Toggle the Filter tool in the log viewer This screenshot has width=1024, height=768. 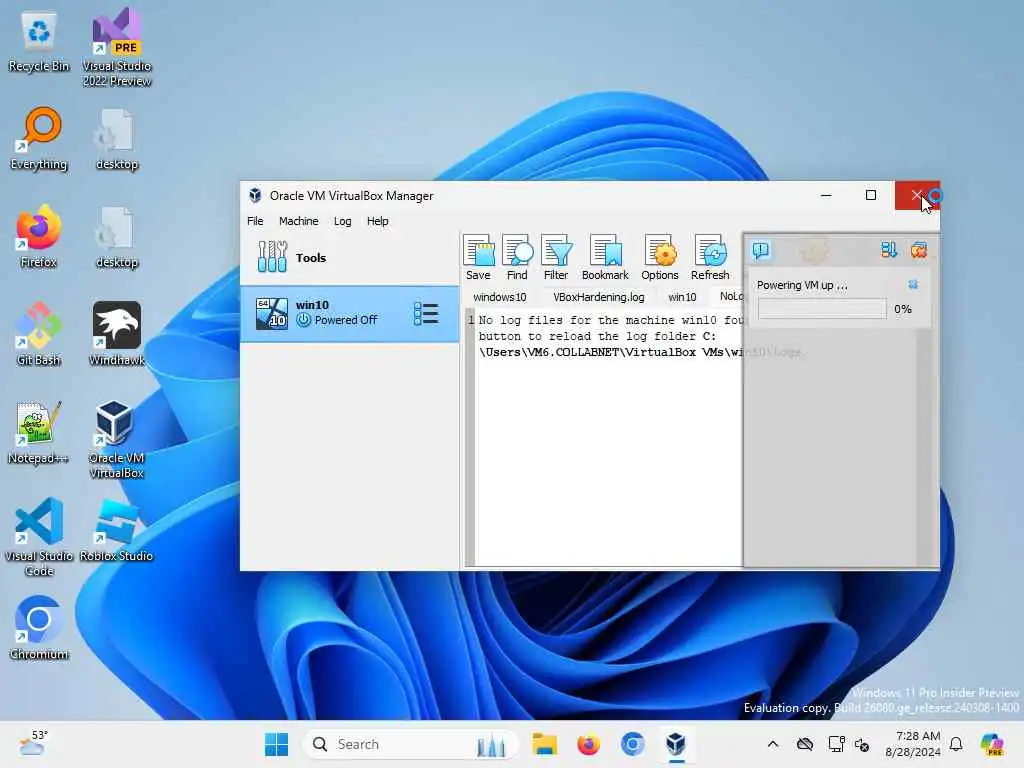tap(556, 258)
